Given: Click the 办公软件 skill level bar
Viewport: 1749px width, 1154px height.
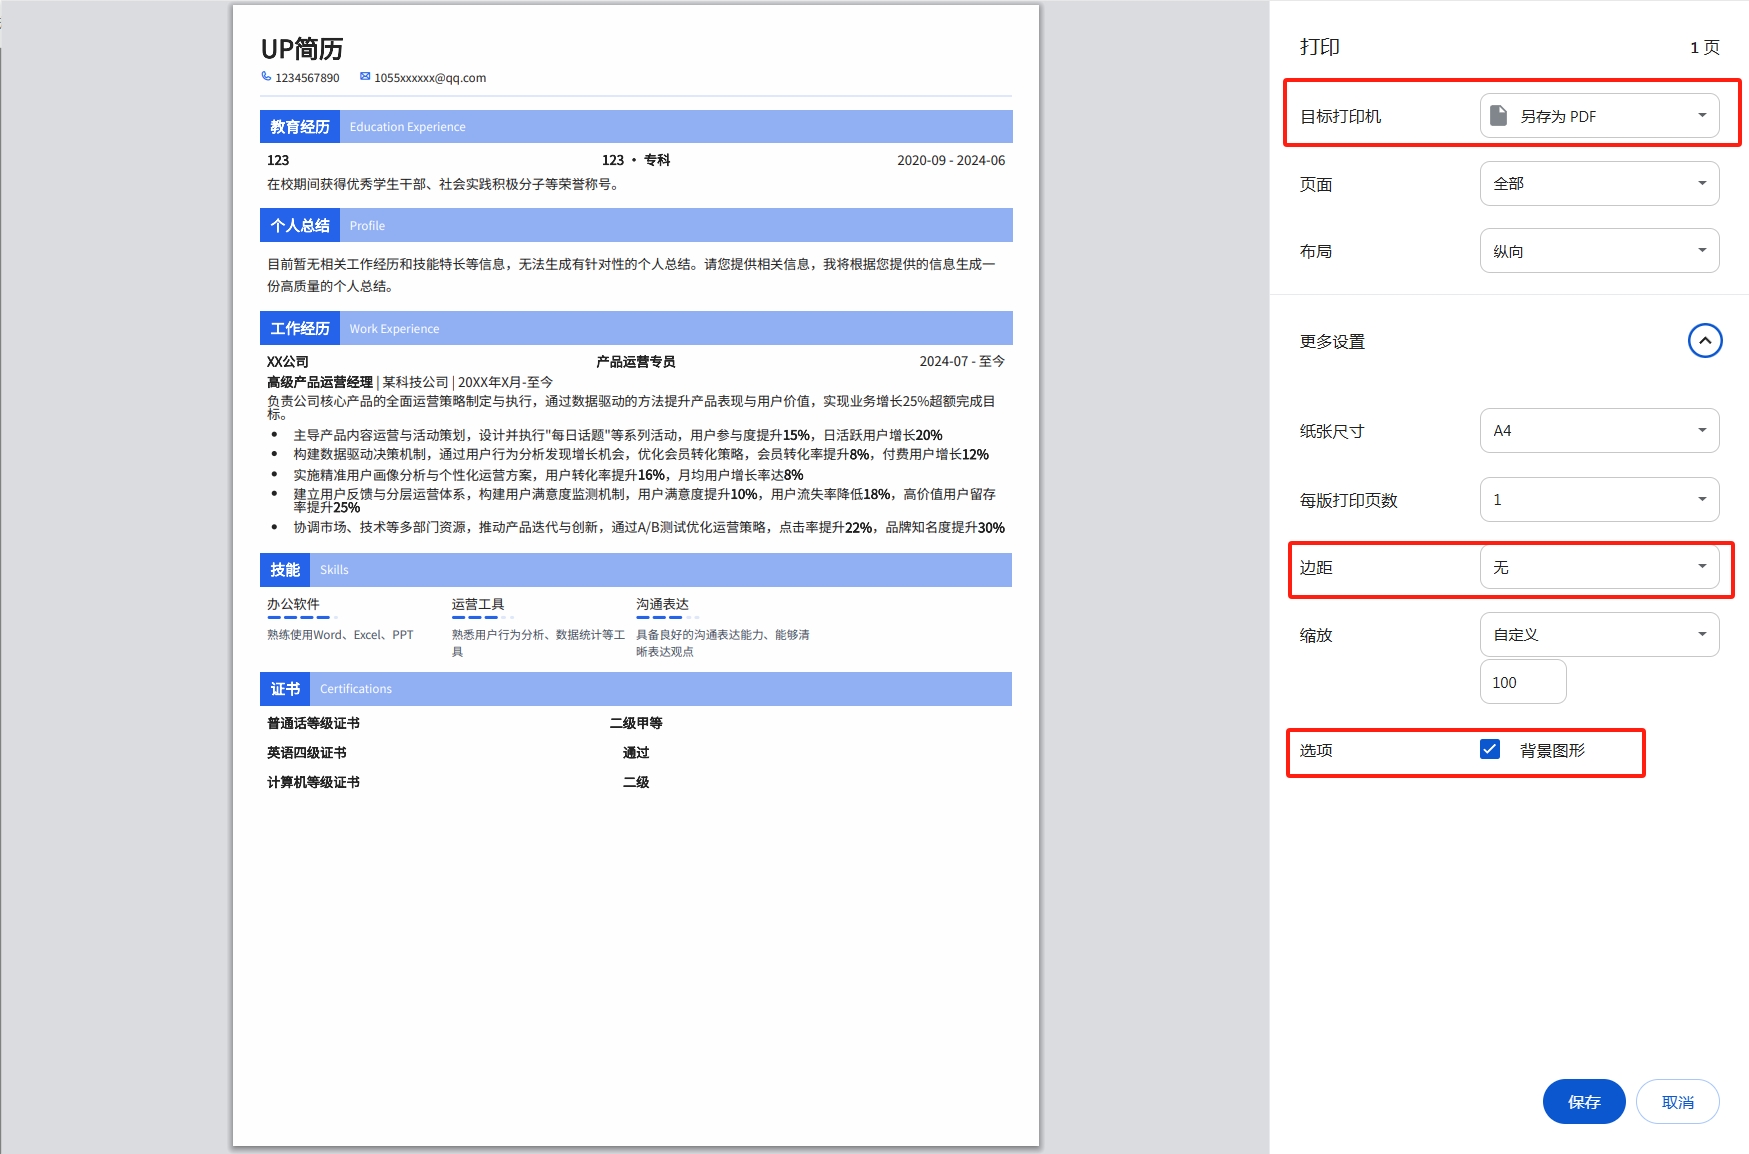Looking at the screenshot, I should point(301,618).
